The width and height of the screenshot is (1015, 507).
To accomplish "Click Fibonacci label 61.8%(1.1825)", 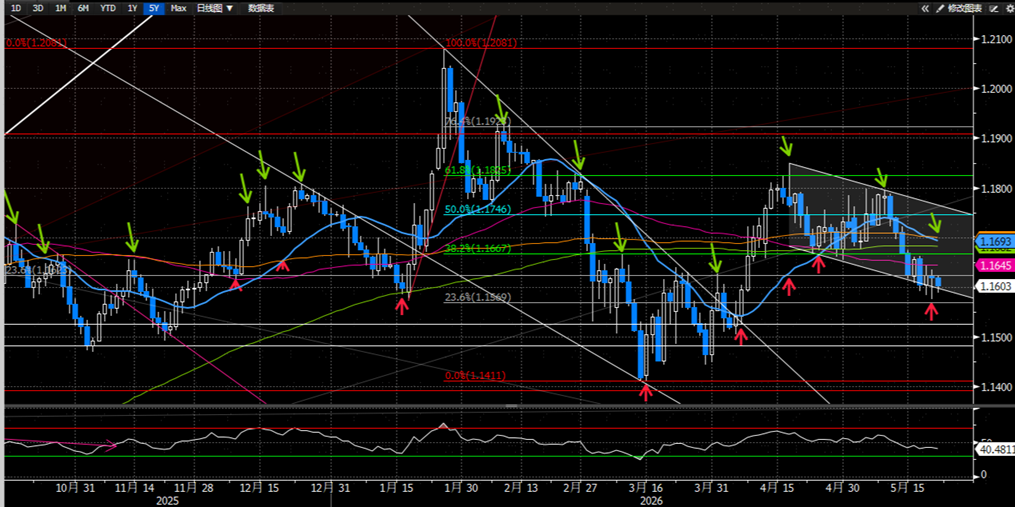I will 476,170.
